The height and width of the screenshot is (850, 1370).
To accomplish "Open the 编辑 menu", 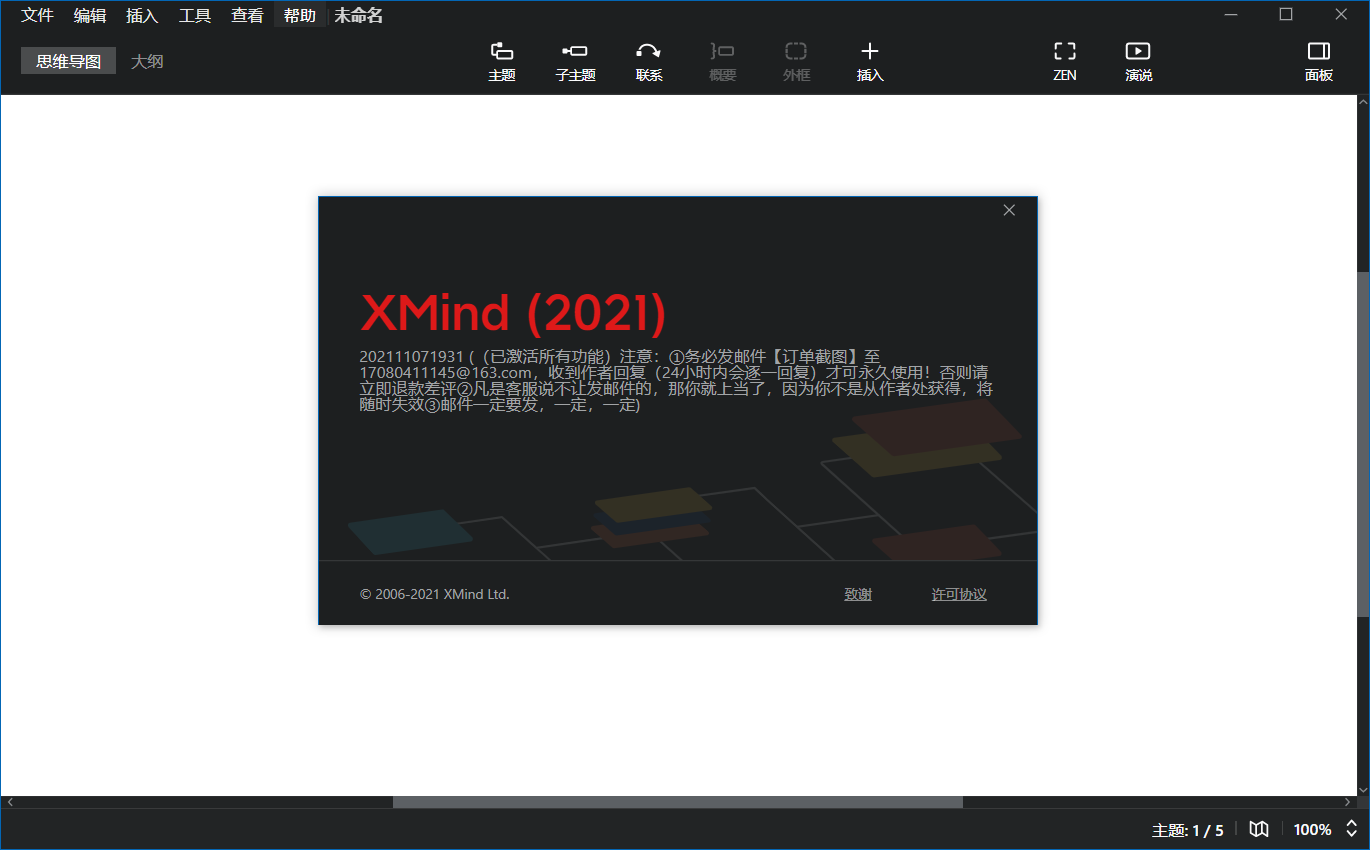I will click(x=89, y=15).
